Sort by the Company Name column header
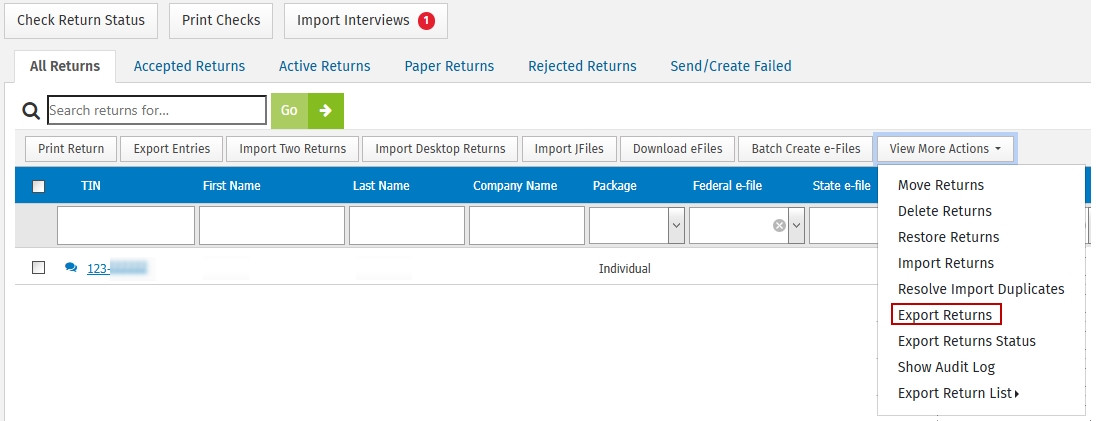Image resolution: width=1103 pixels, height=421 pixels. [x=515, y=186]
